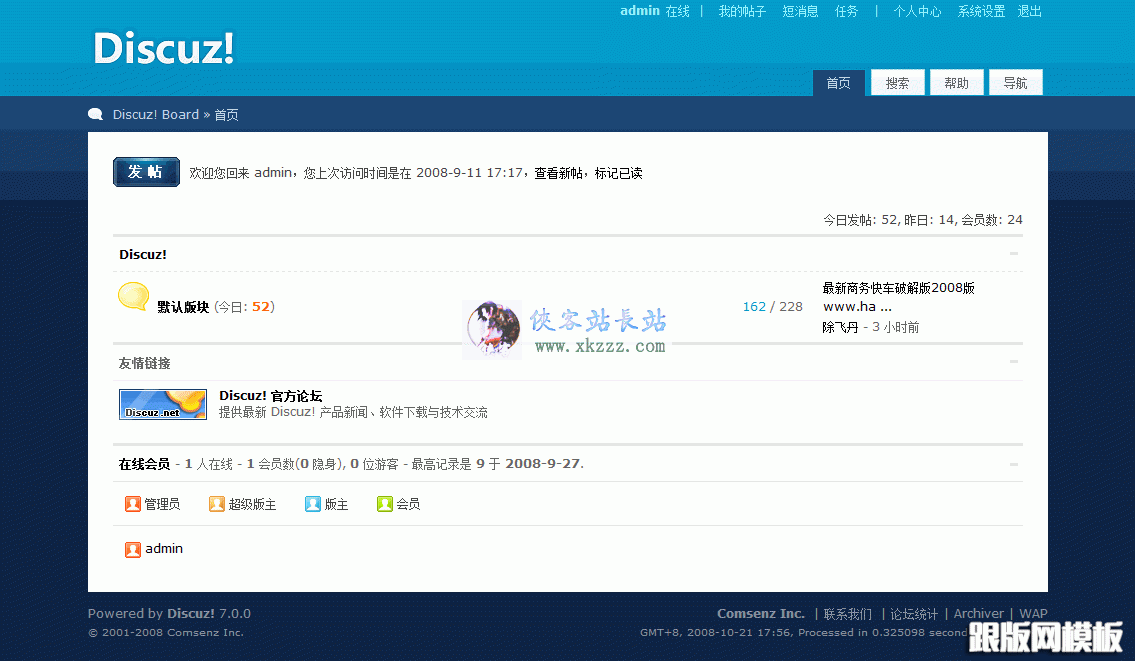Collapse the 在线会员 section
This screenshot has height=661, width=1135.
coord(1014,464)
